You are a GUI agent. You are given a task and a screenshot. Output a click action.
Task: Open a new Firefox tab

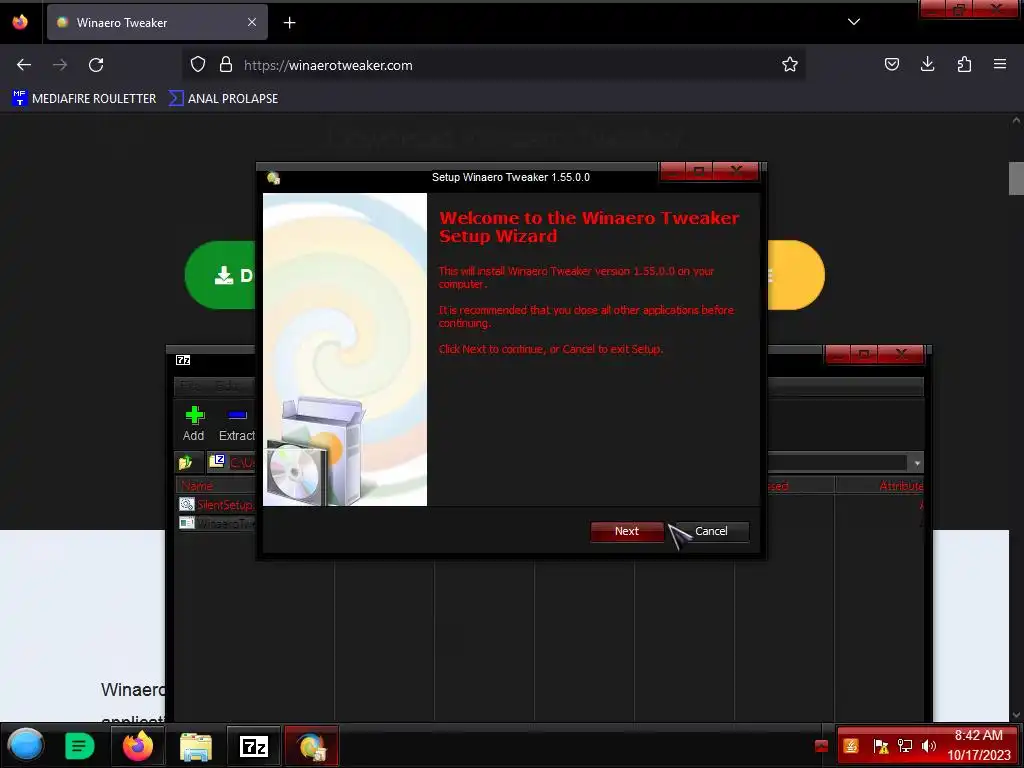tap(289, 23)
